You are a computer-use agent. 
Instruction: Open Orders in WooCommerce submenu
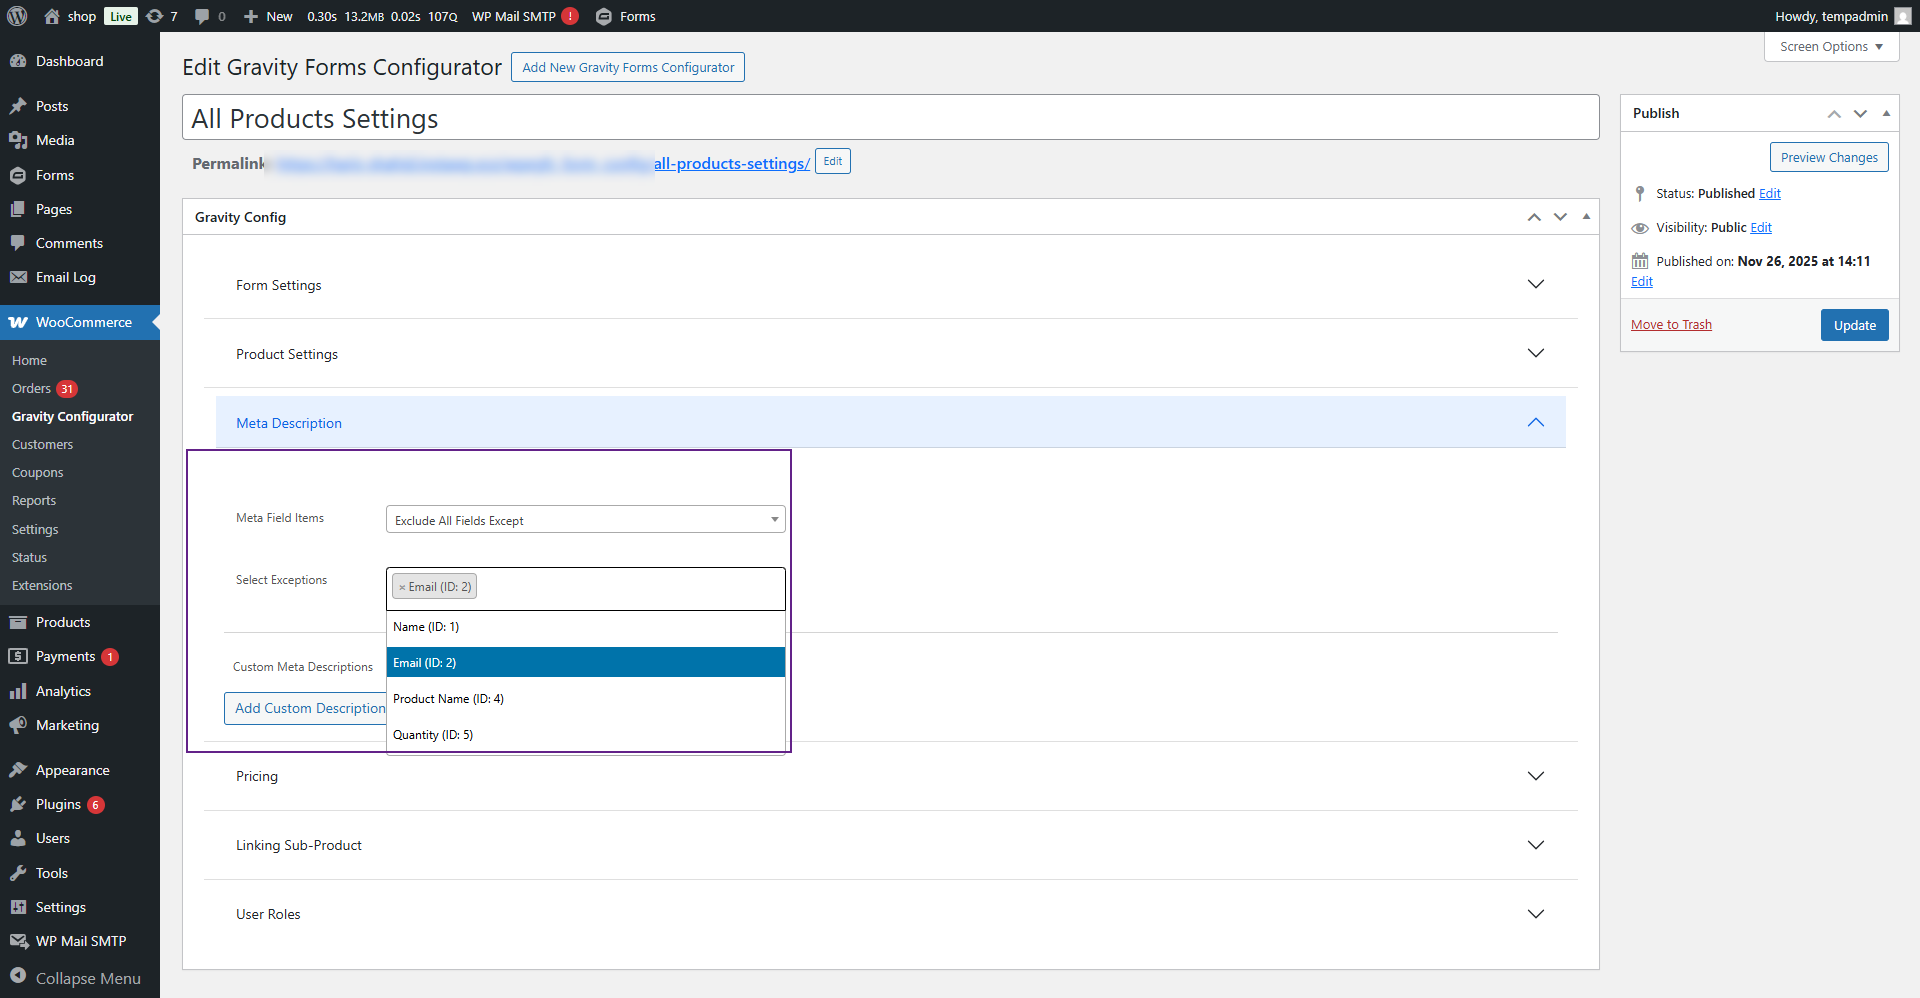31,389
